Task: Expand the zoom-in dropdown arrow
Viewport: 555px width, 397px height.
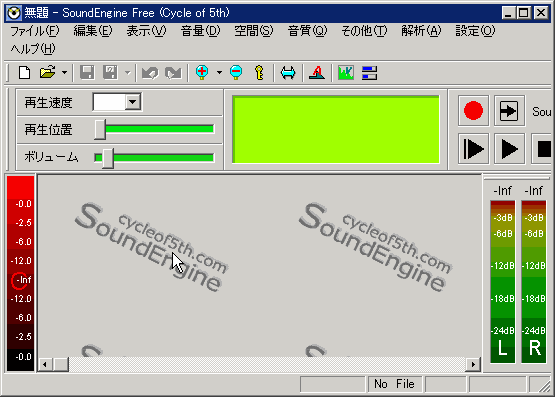Action: [x=219, y=73]
